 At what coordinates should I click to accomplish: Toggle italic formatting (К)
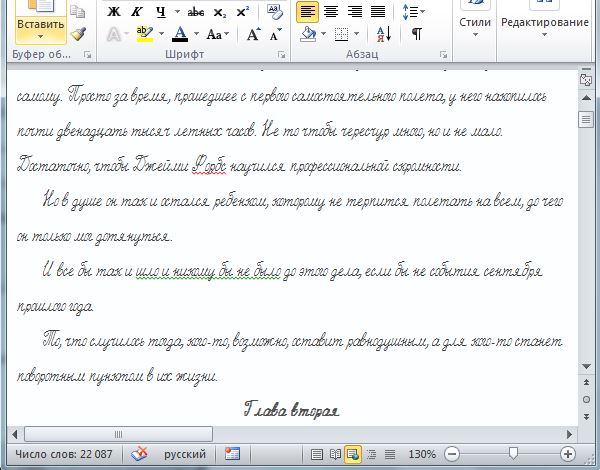(137, 12)
